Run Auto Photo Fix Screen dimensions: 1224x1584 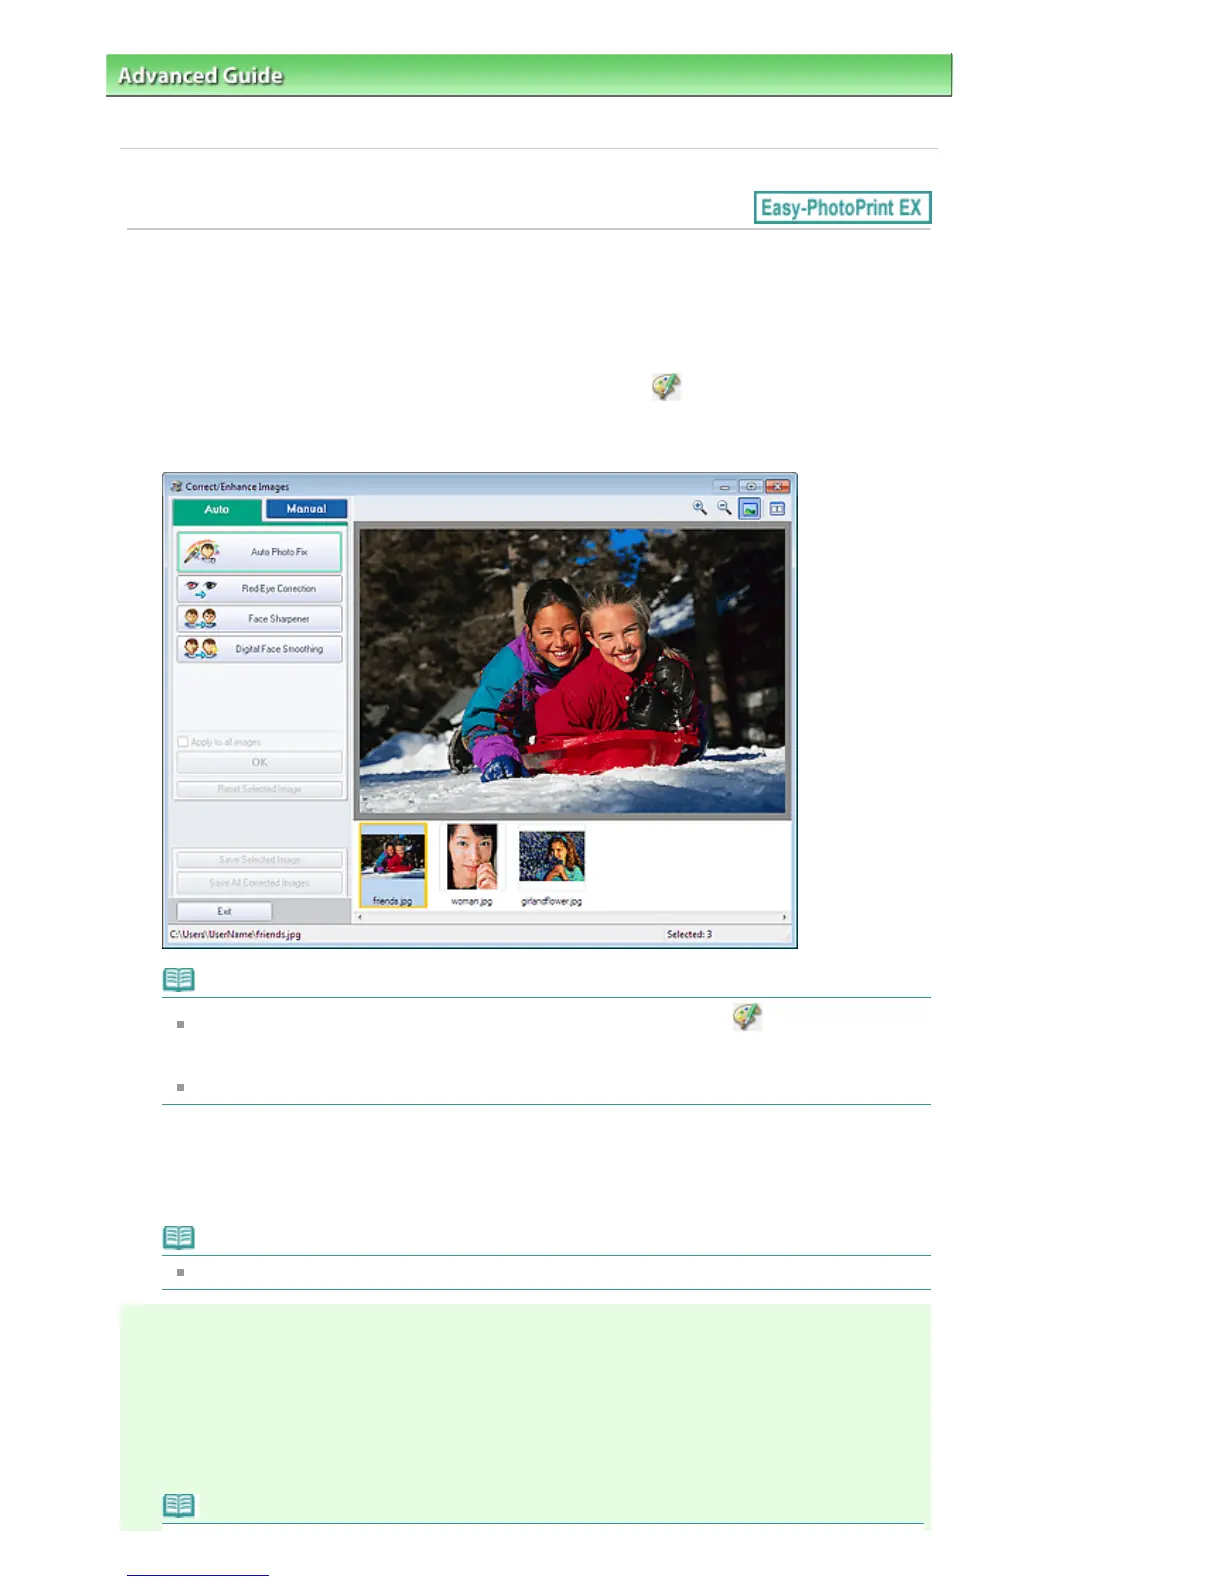tap(259, 552)
